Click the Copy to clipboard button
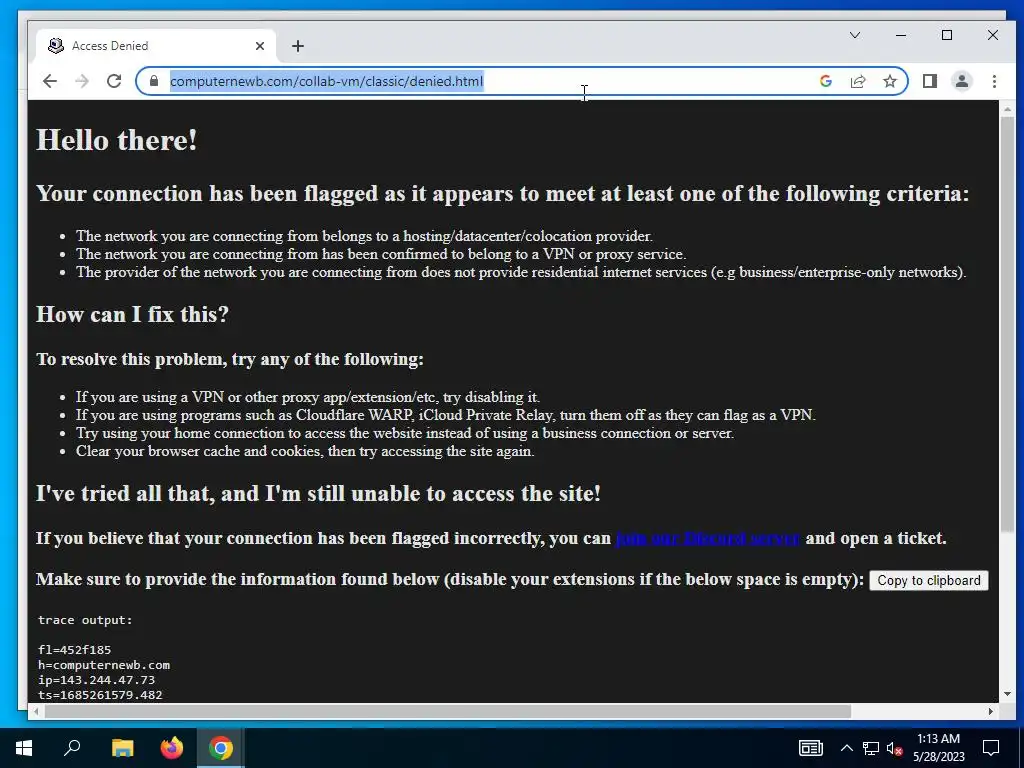The height and width of the screenshot is (768, 1024). [x=929, y=581]
